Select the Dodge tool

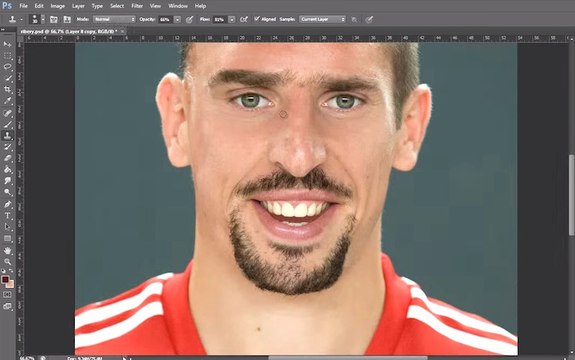pos(7,192)
